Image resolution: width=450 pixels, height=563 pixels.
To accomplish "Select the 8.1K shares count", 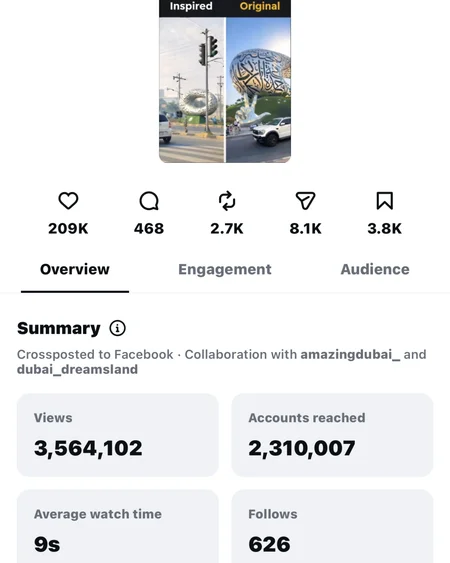I will point(305,229).
